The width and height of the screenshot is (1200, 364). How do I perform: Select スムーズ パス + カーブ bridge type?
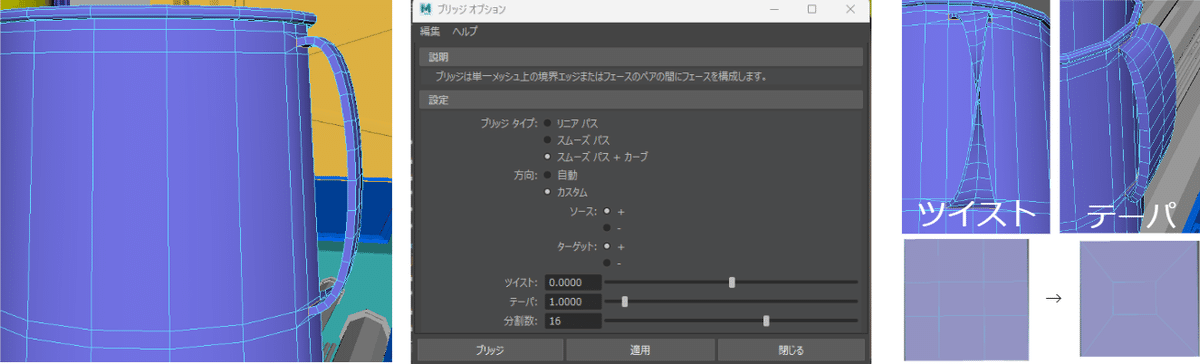tap(547, 157)
